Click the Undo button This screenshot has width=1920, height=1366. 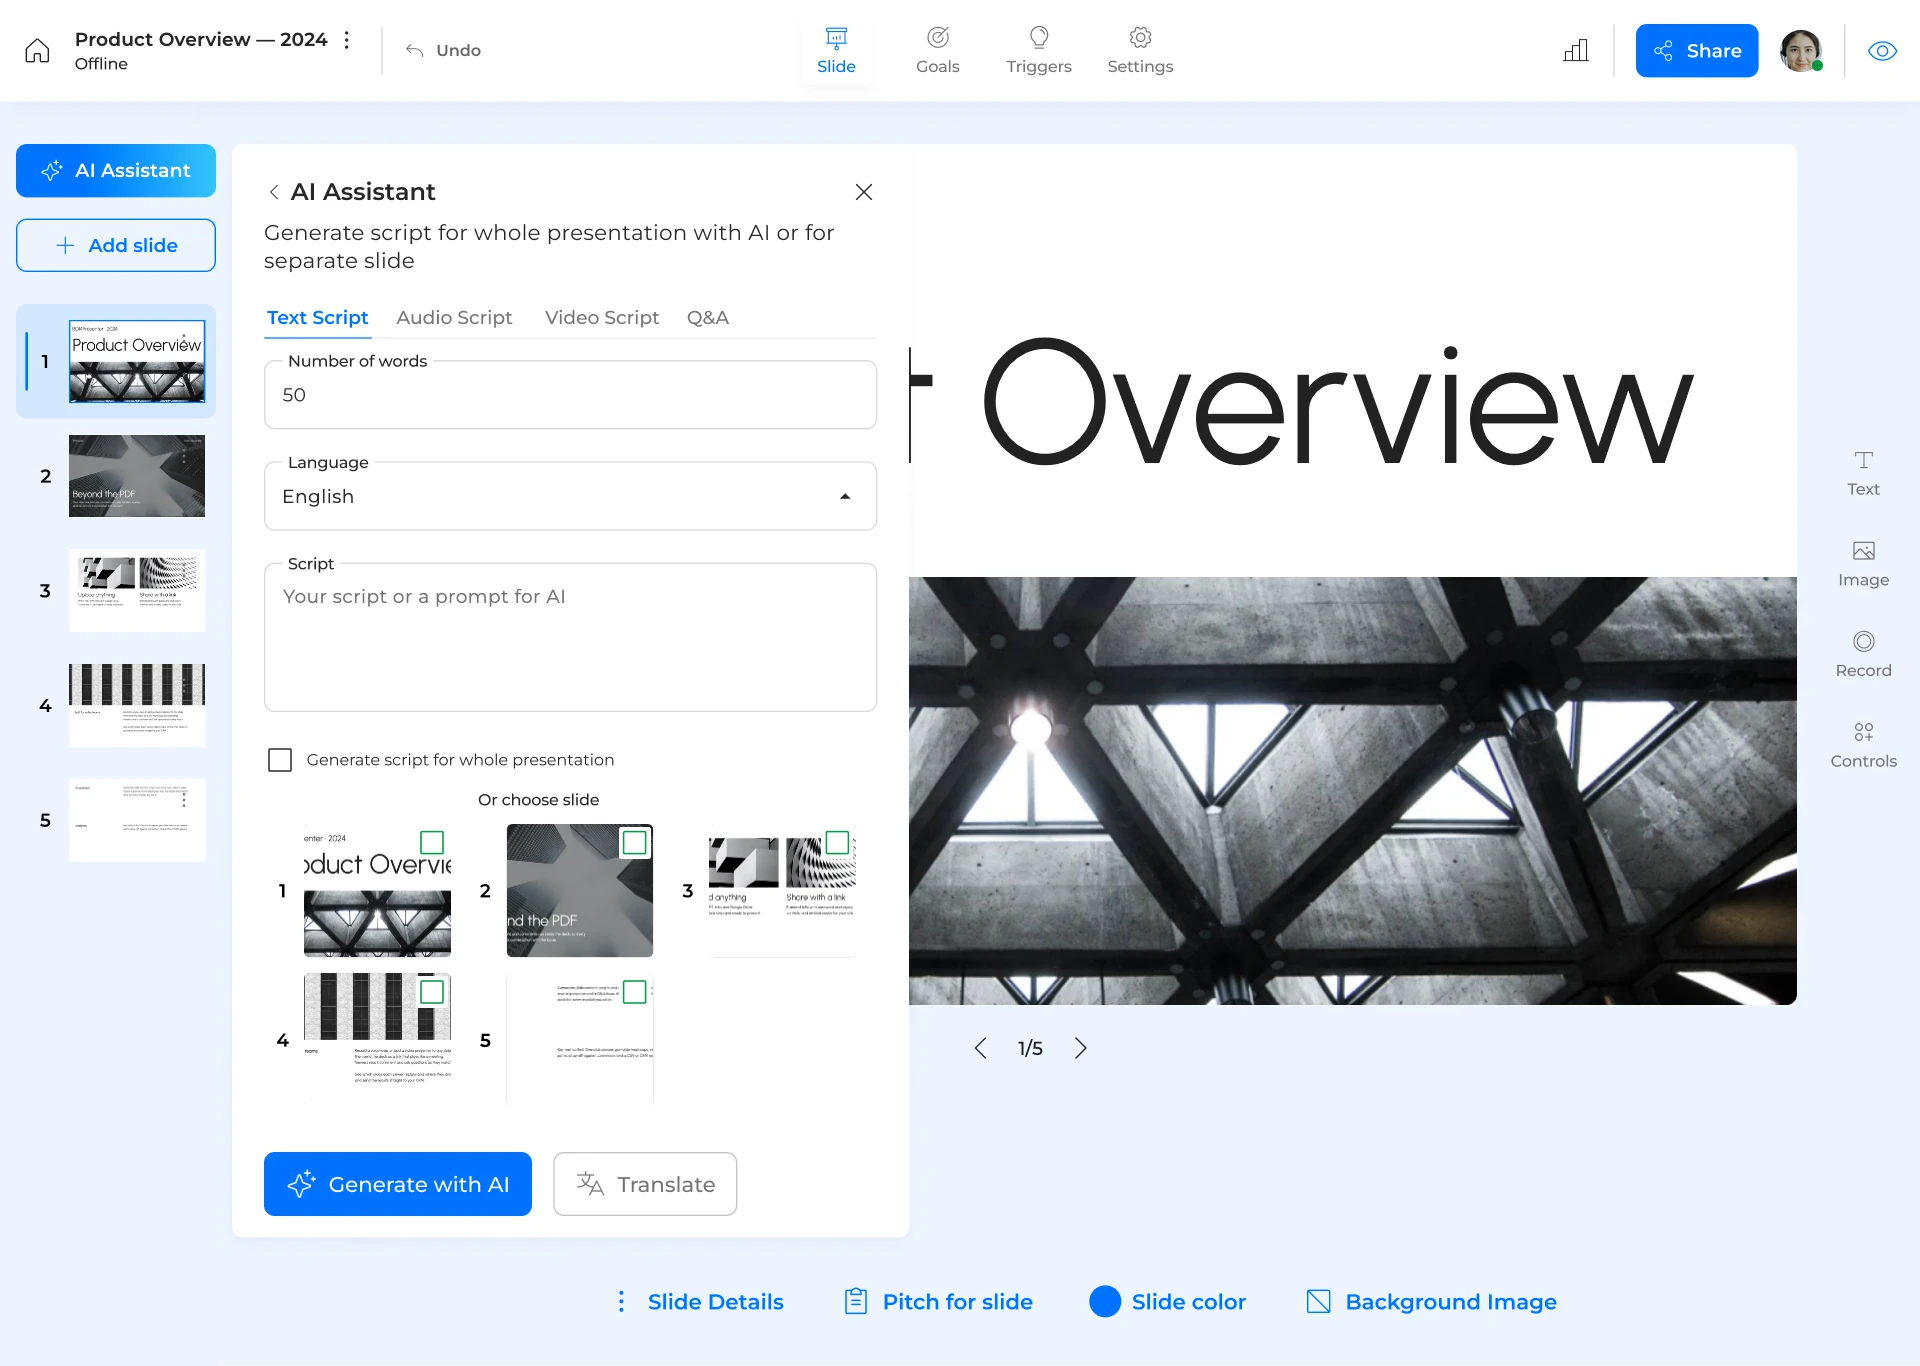click(443, 50)
